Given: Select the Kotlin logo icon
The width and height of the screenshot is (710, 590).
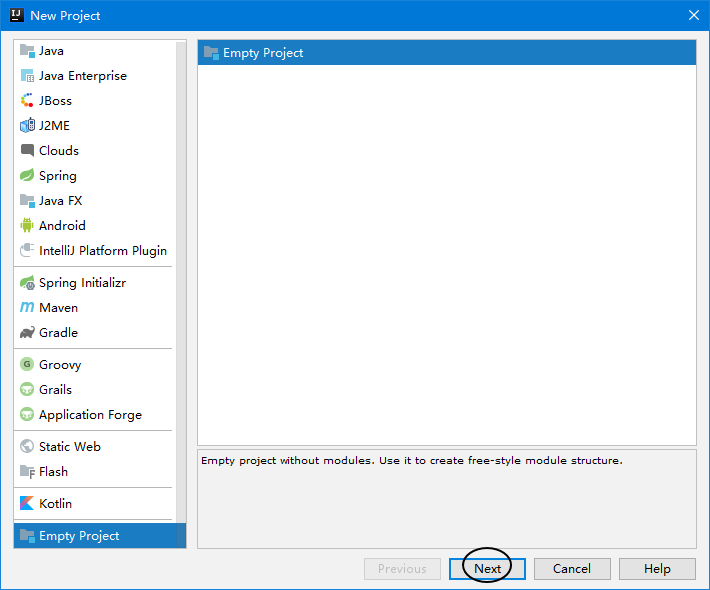Looking at the screenshot, I should [27, 504].
